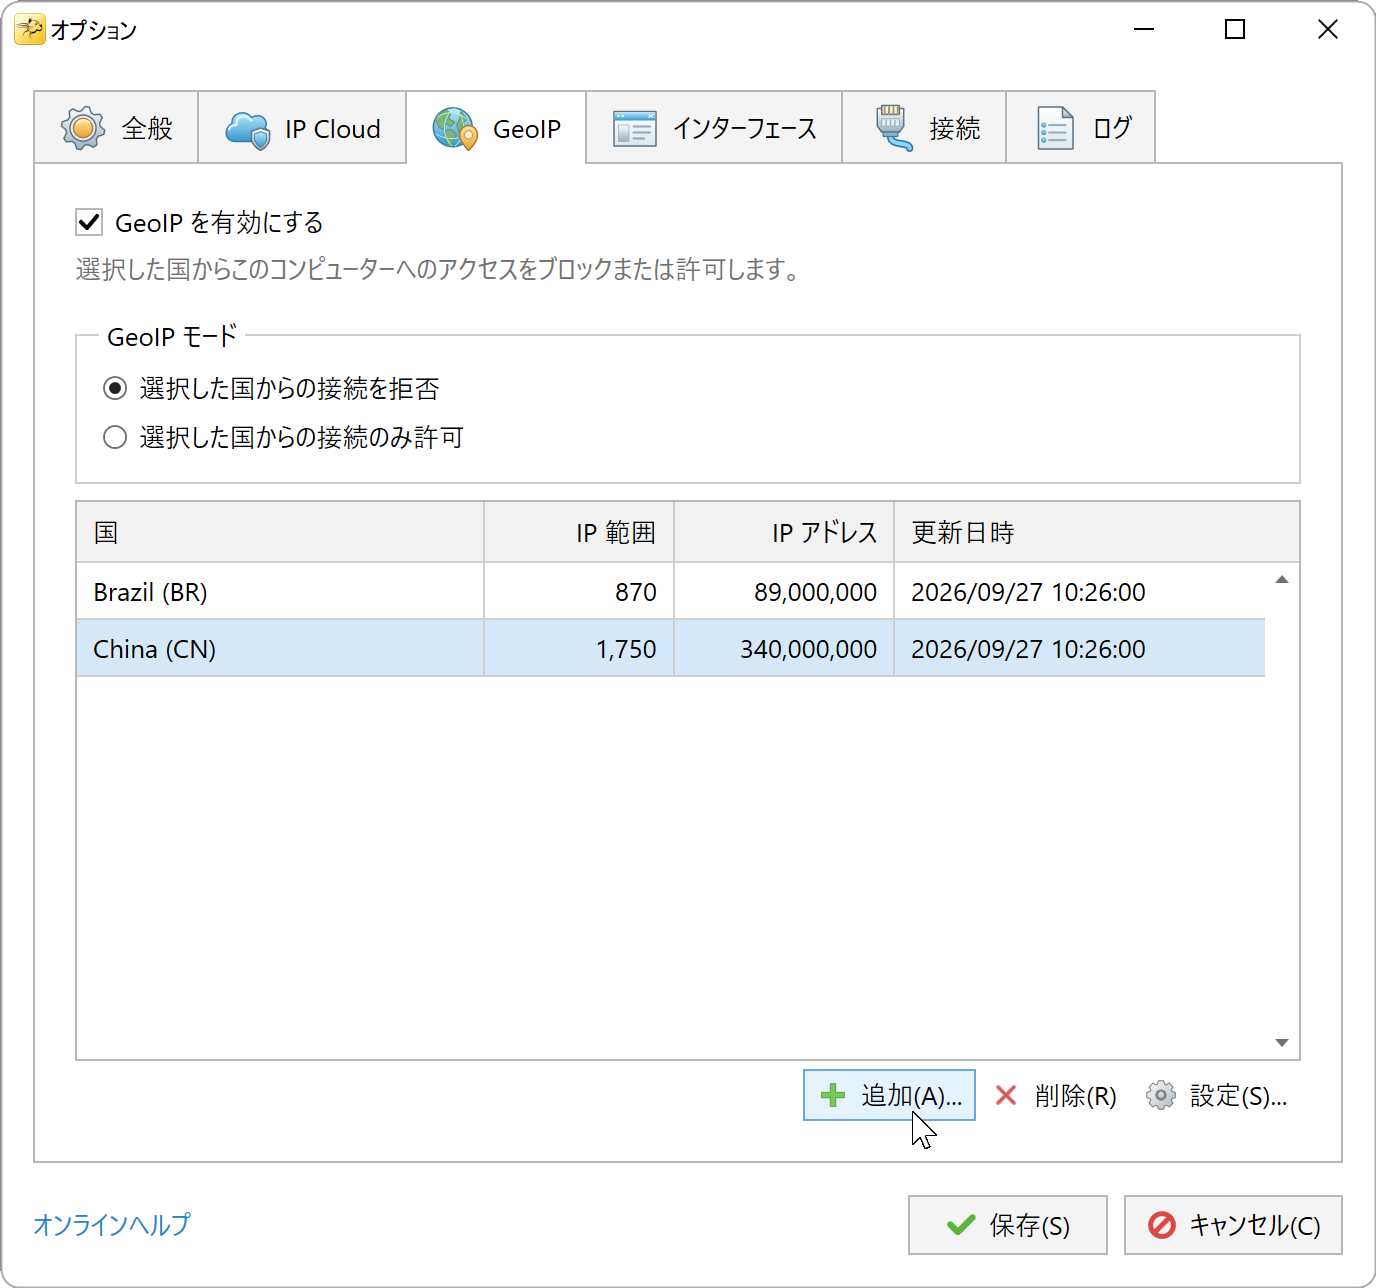
Task: Click the window icon on インターフェース tab
Action: pos(635,129)
